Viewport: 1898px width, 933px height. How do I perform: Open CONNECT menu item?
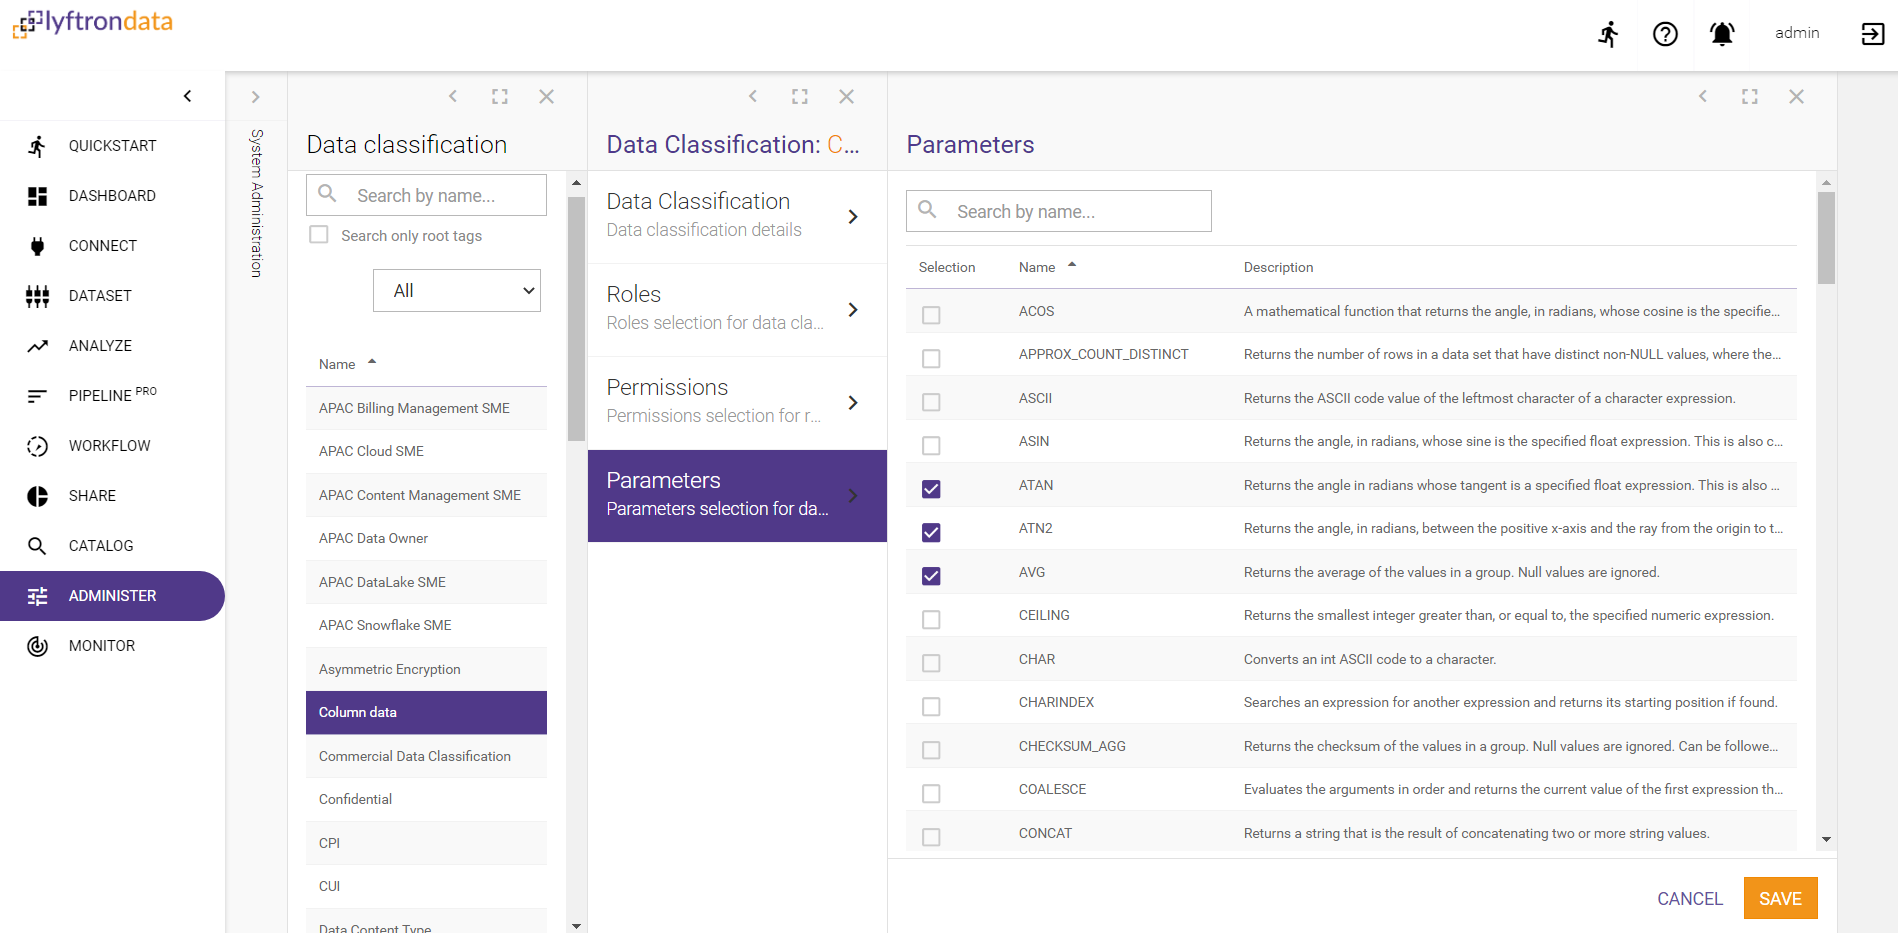click(112, 246)
